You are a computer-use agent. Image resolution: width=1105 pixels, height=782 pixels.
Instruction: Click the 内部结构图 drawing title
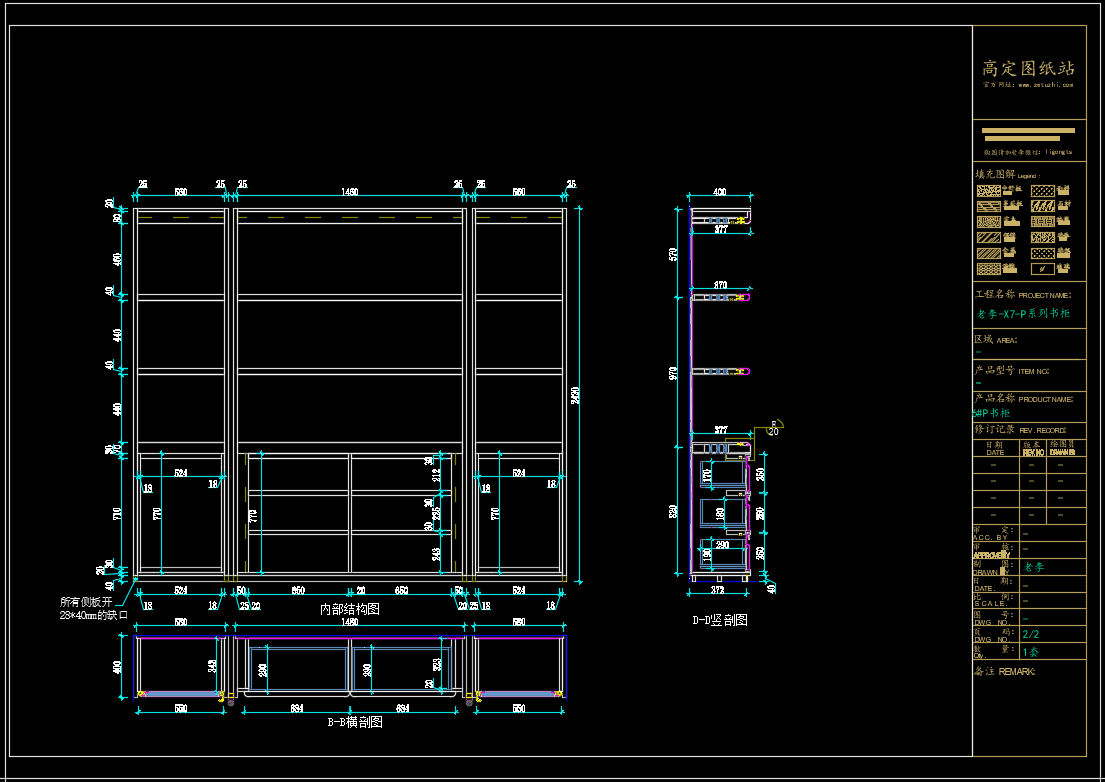pyautogui.click(x=350, y=609)
